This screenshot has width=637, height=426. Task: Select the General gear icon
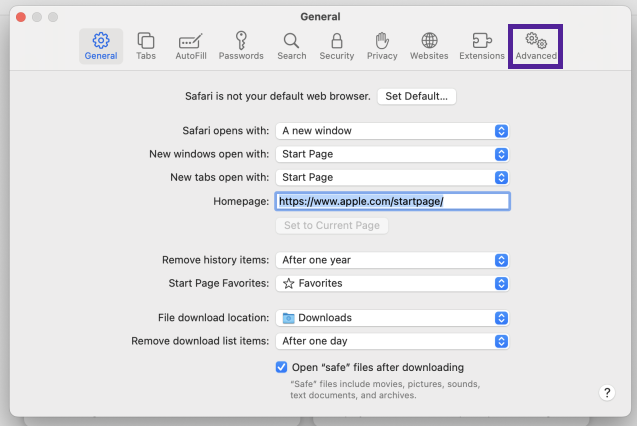(101, 41)
